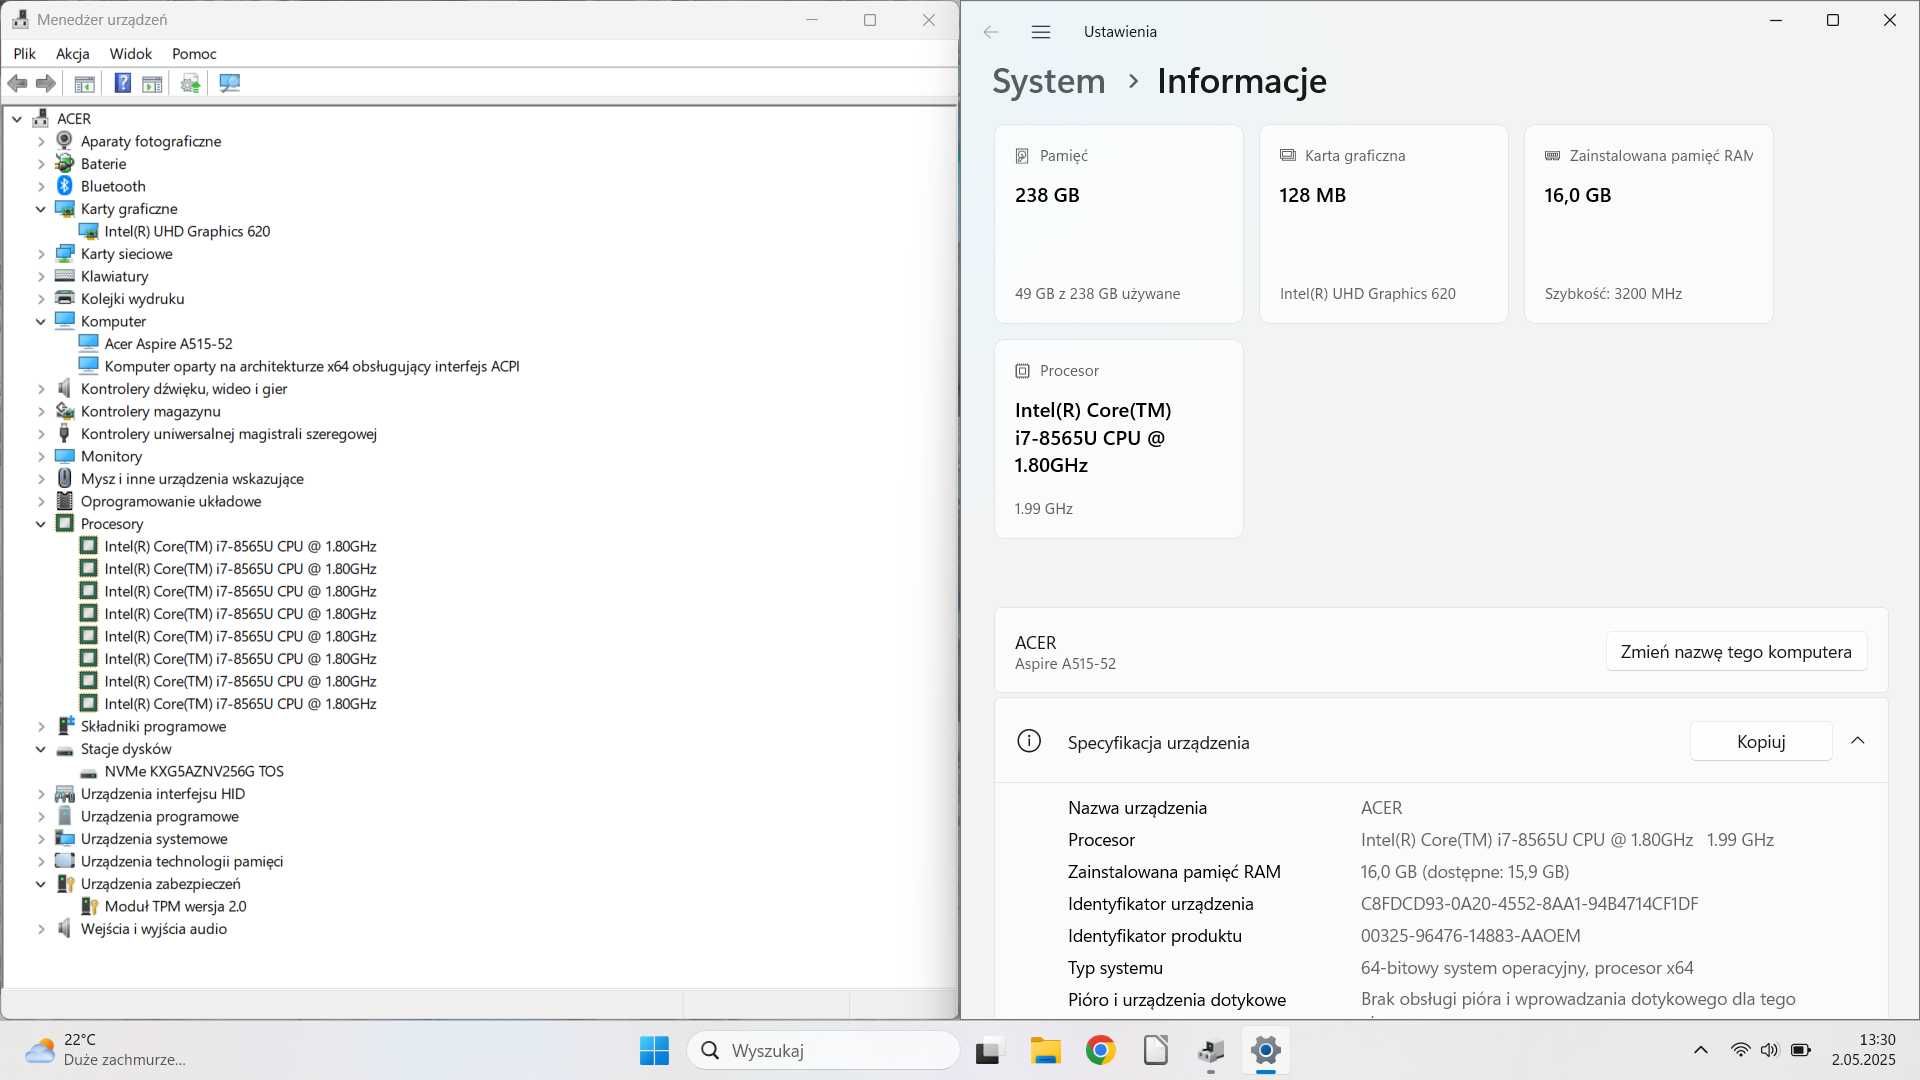Viewport: 1920px width, 1080px height.
Task: Select Składniki programowe tree row
Action: tap(153, 726)
